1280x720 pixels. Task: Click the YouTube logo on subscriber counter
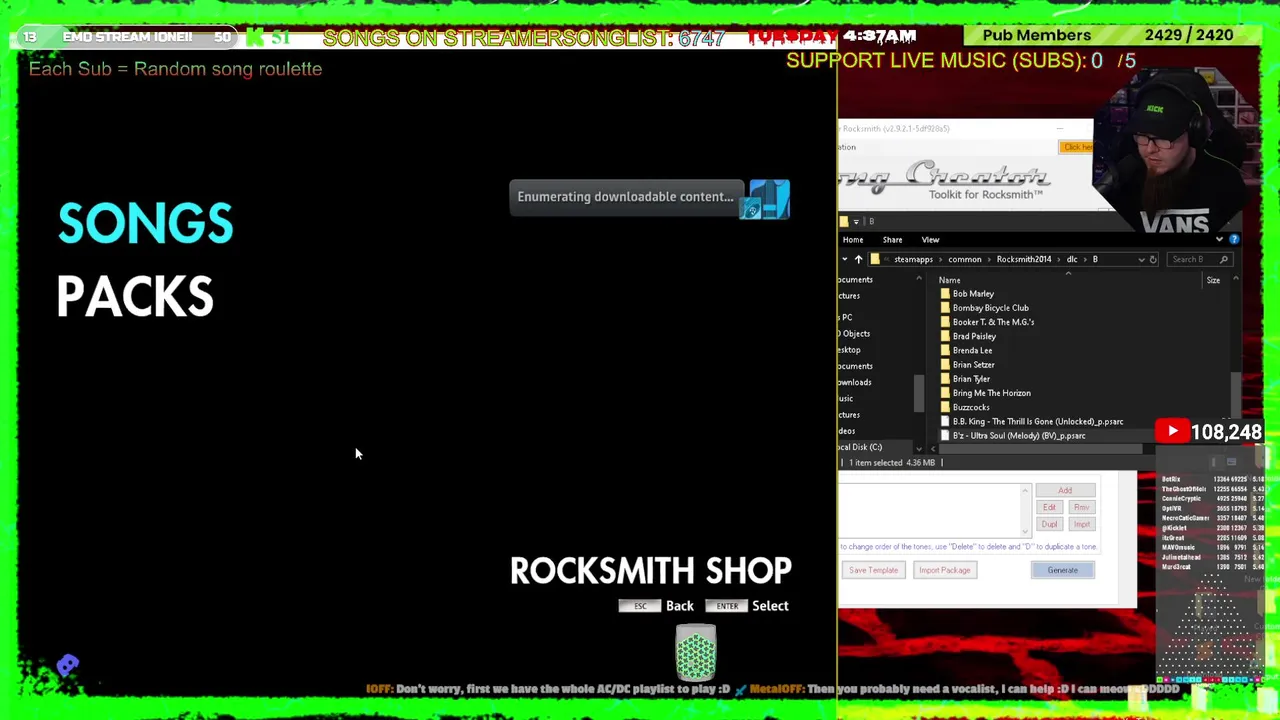point(1172,432)
